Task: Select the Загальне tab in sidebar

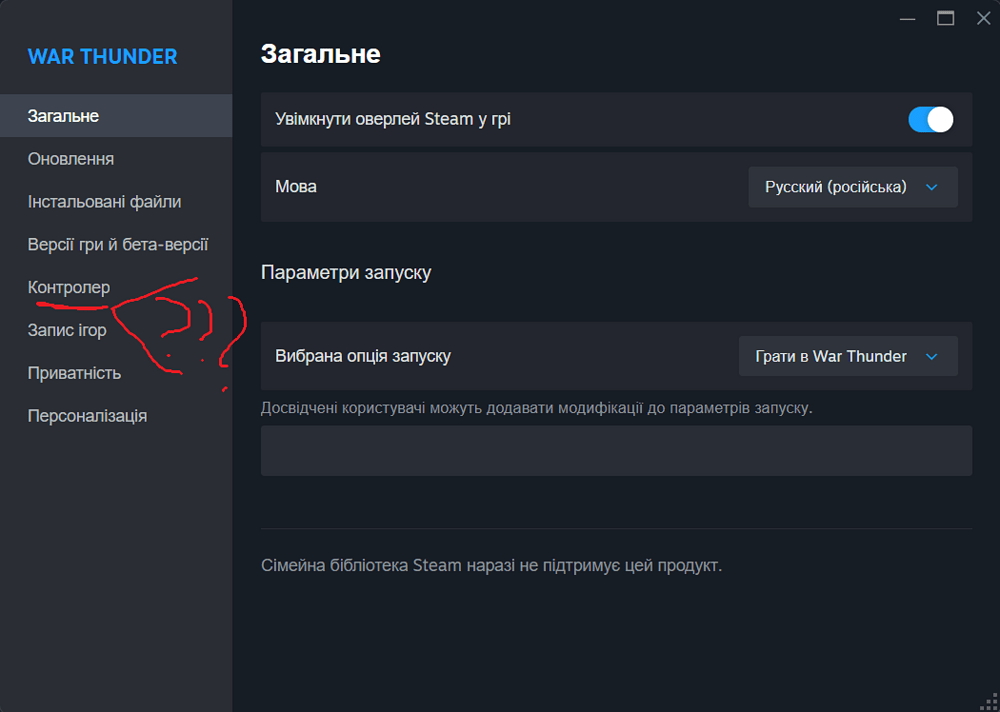Action: [x=116, y=116]
